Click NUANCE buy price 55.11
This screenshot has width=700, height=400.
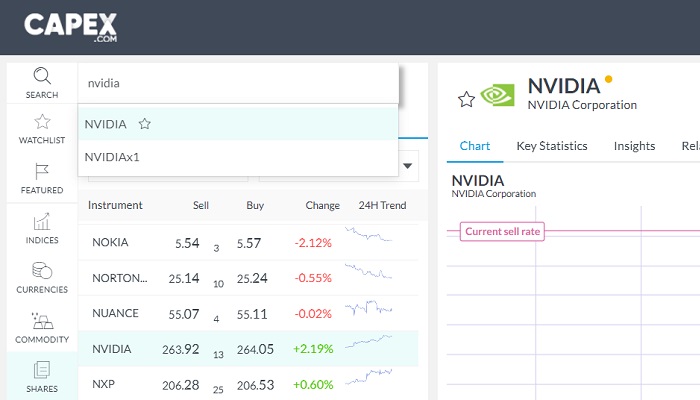click(x=252, y=314)
